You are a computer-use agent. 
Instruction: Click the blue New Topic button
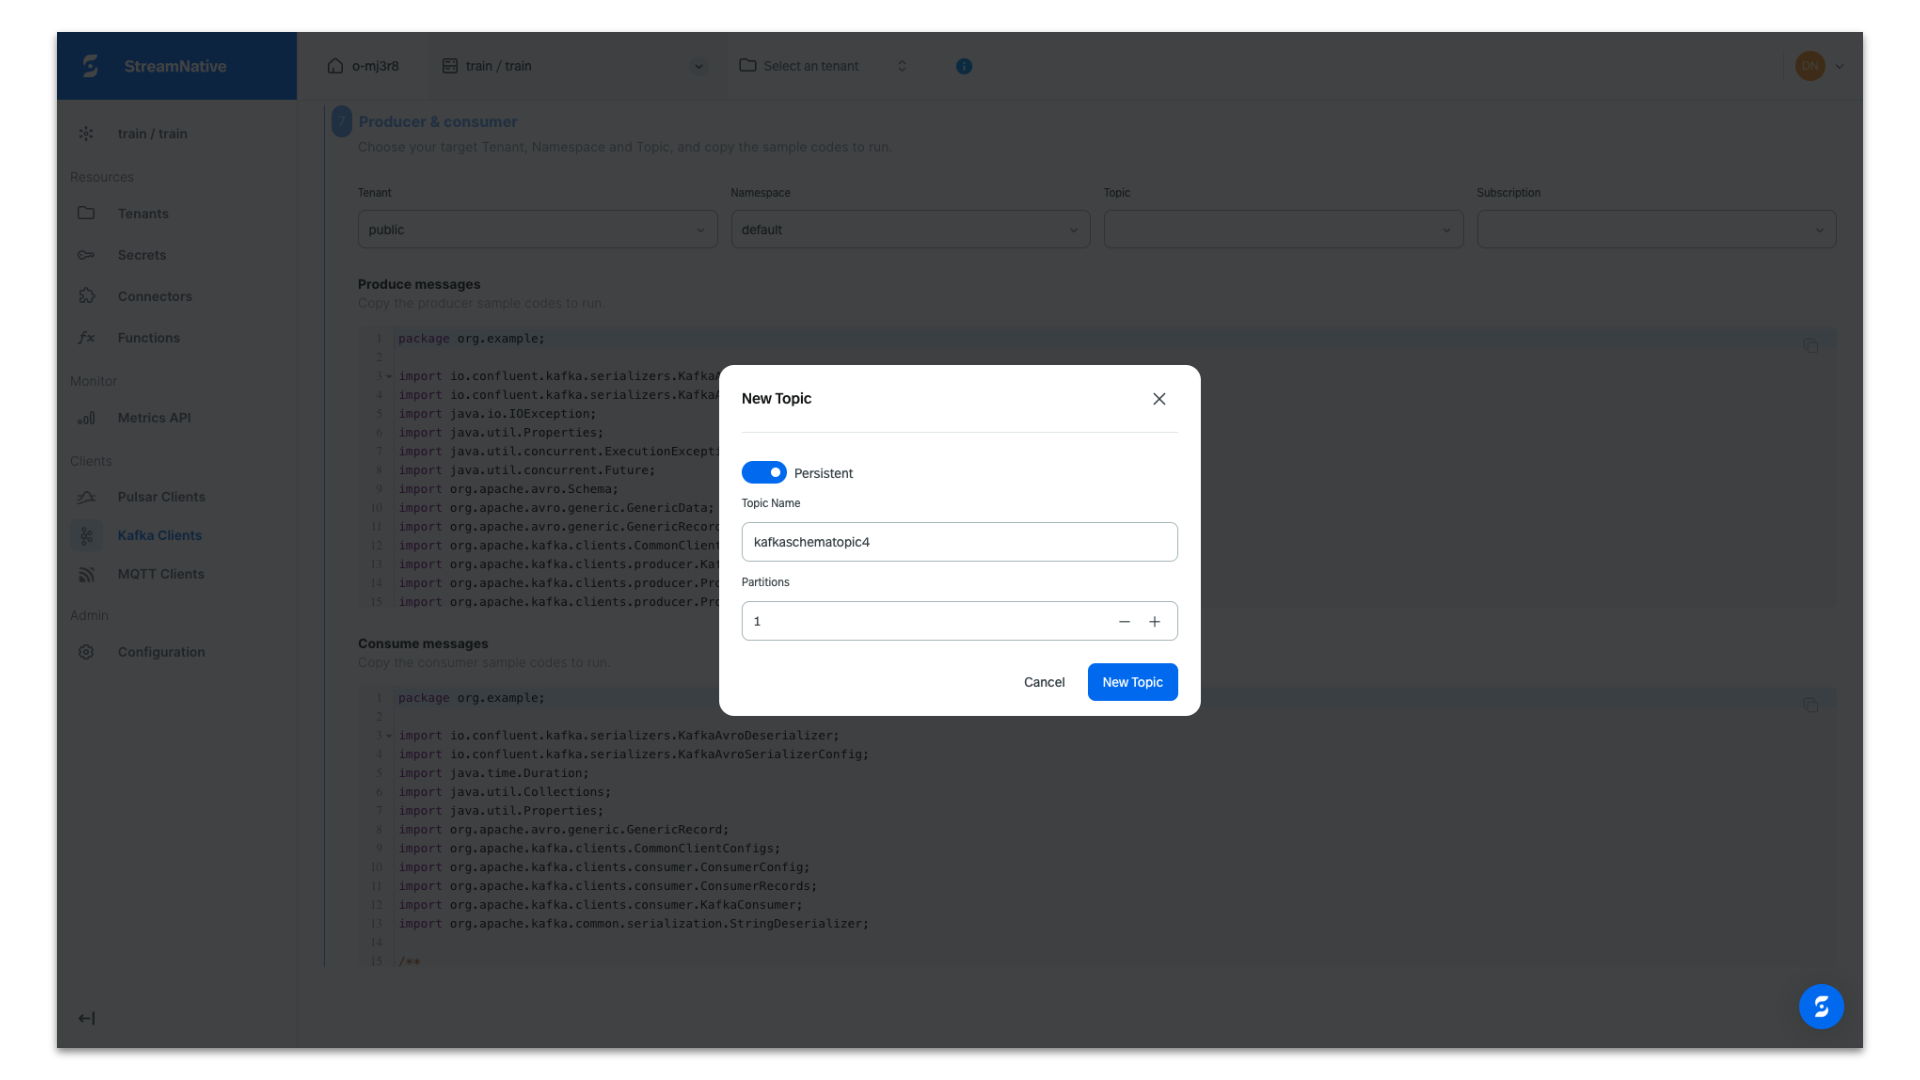(1132, 682)
